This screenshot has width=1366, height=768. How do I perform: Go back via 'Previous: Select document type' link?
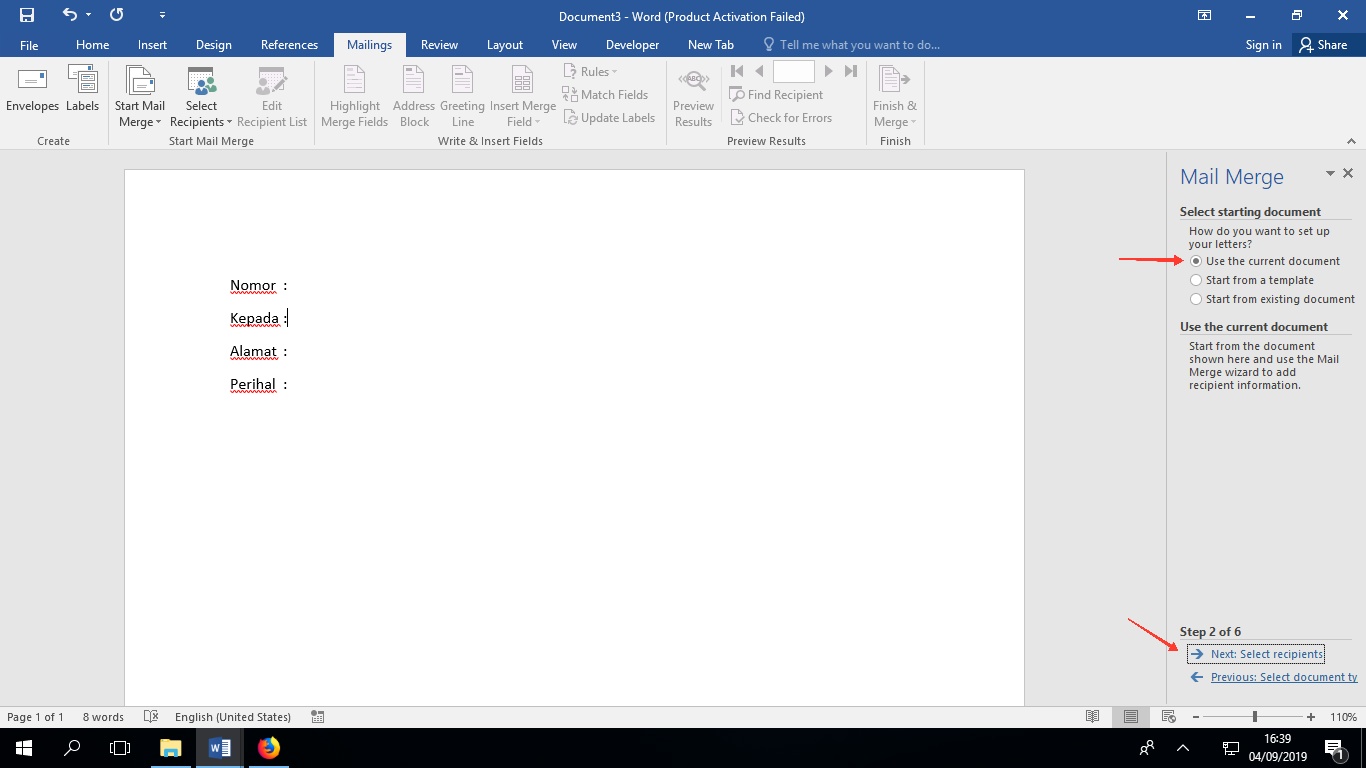click(1283, 677)
